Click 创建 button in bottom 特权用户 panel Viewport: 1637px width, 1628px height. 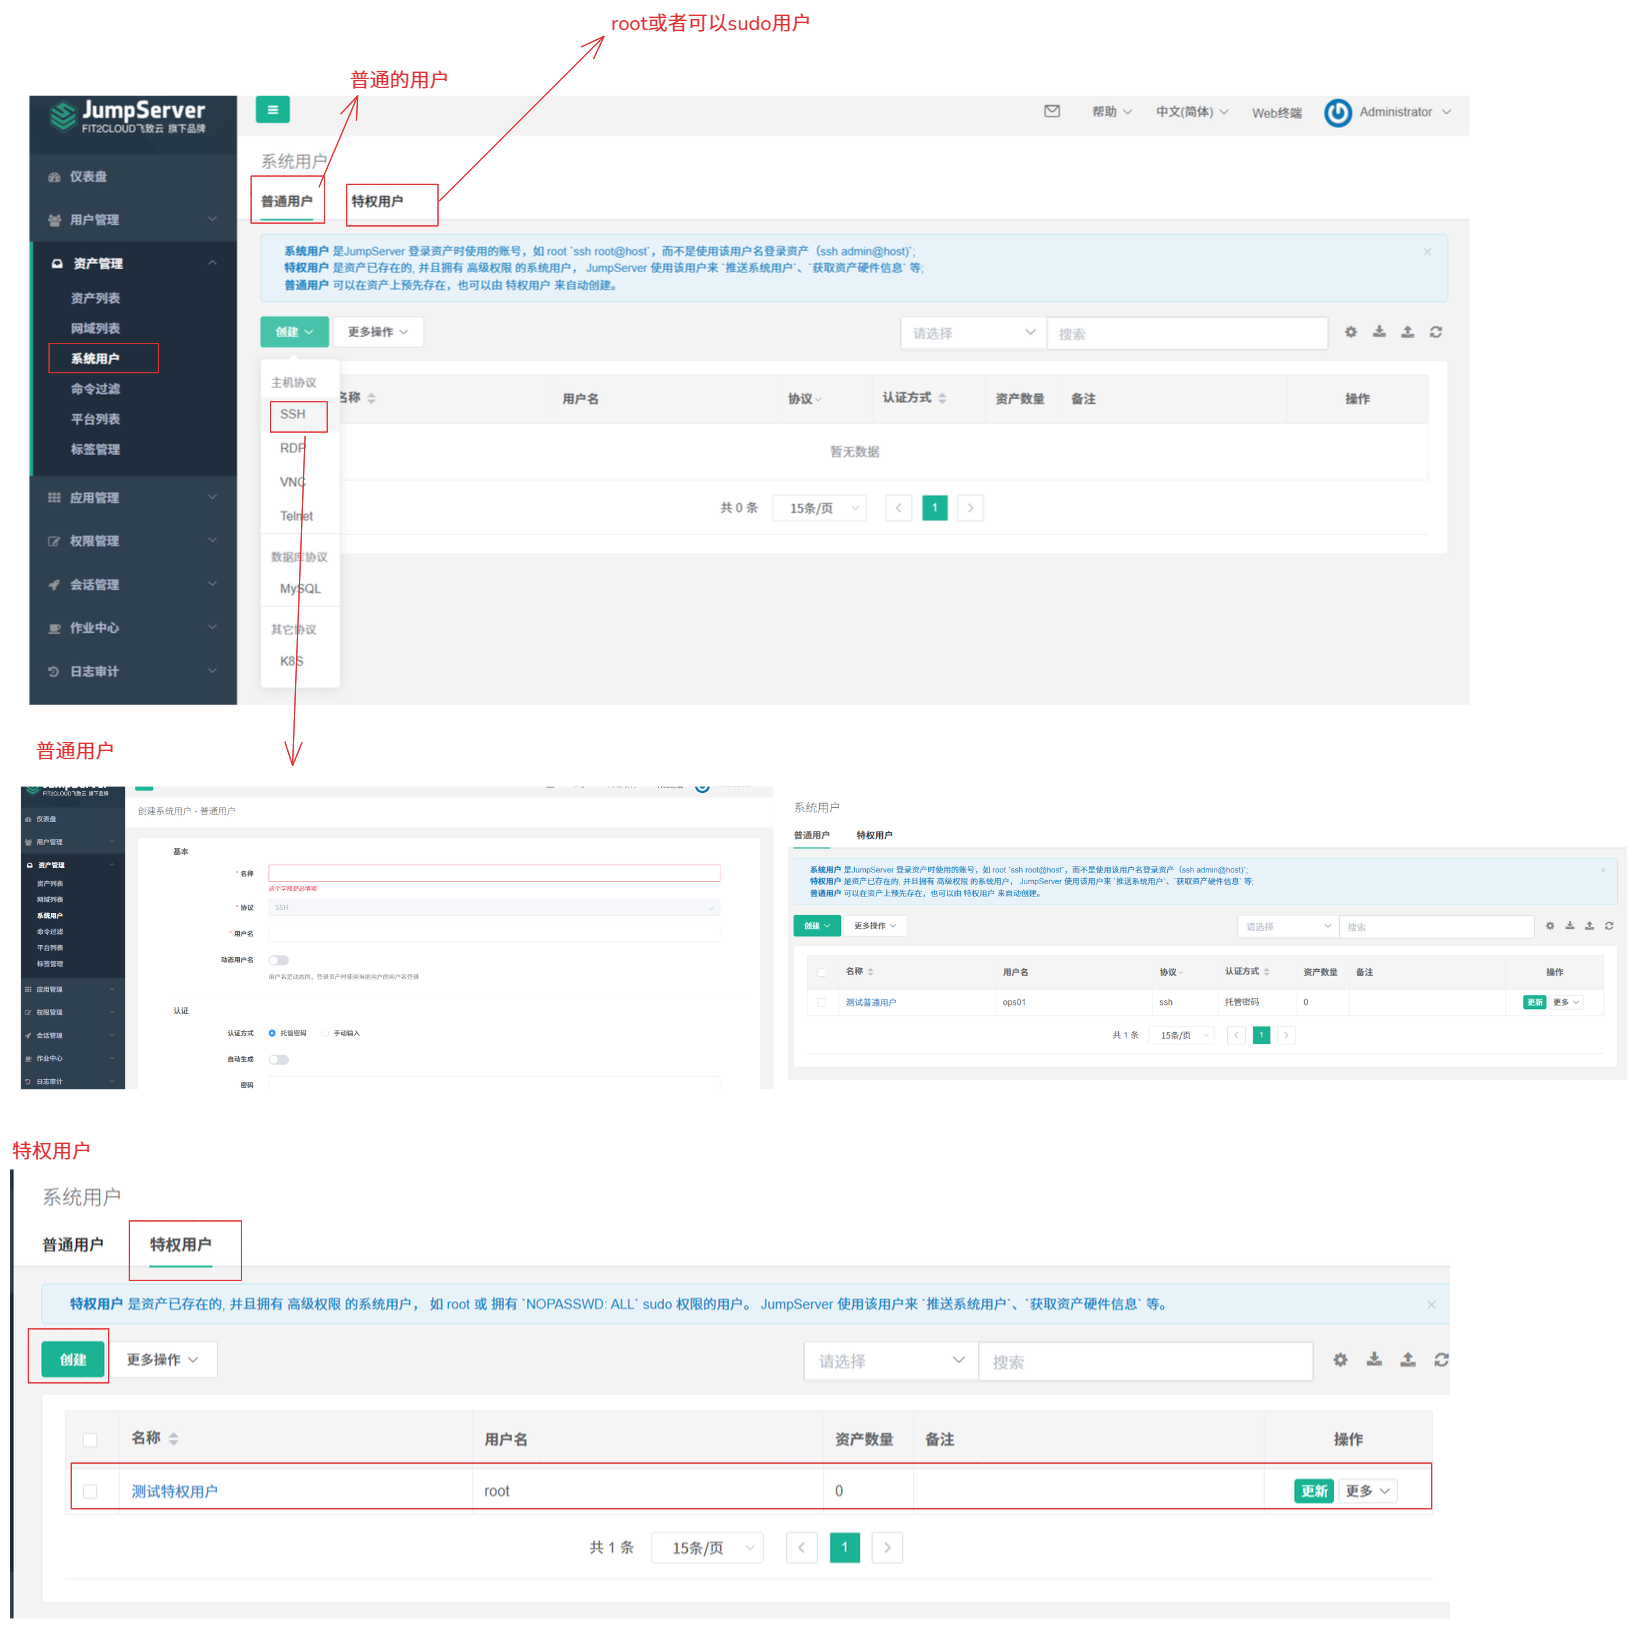(x=73, y=1360)
